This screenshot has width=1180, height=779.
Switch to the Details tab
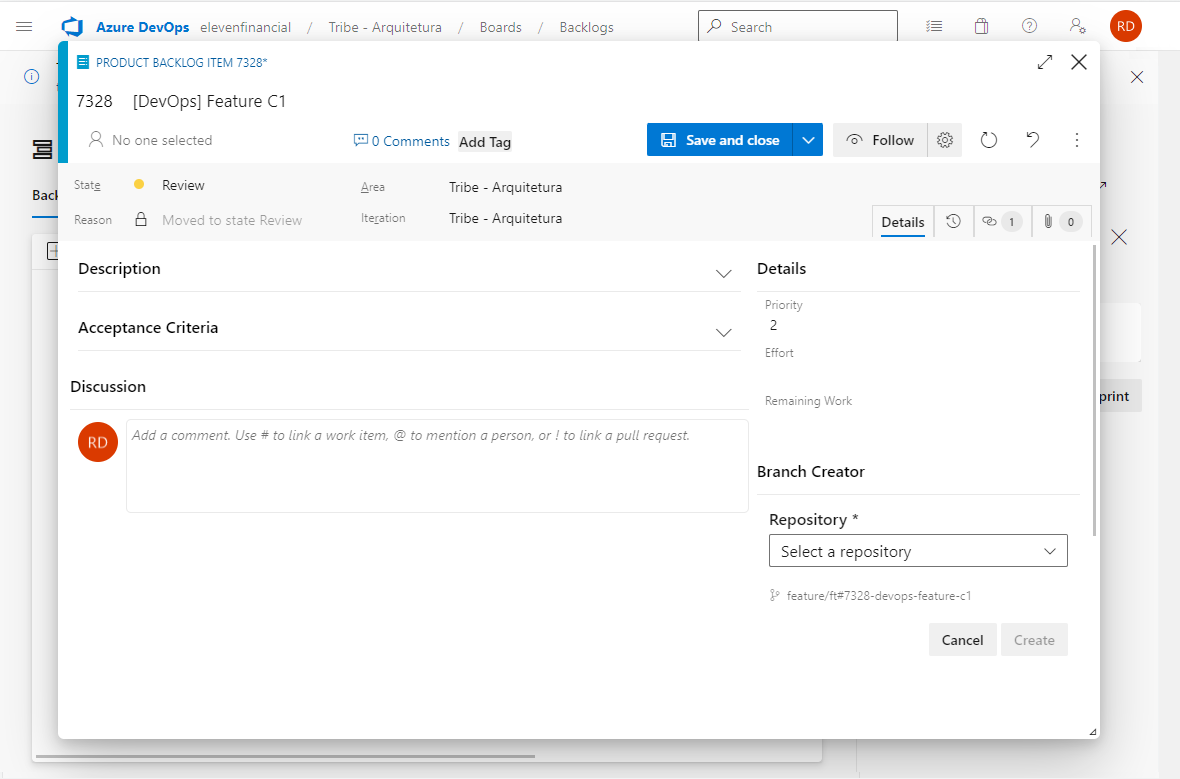pos(903,222)
